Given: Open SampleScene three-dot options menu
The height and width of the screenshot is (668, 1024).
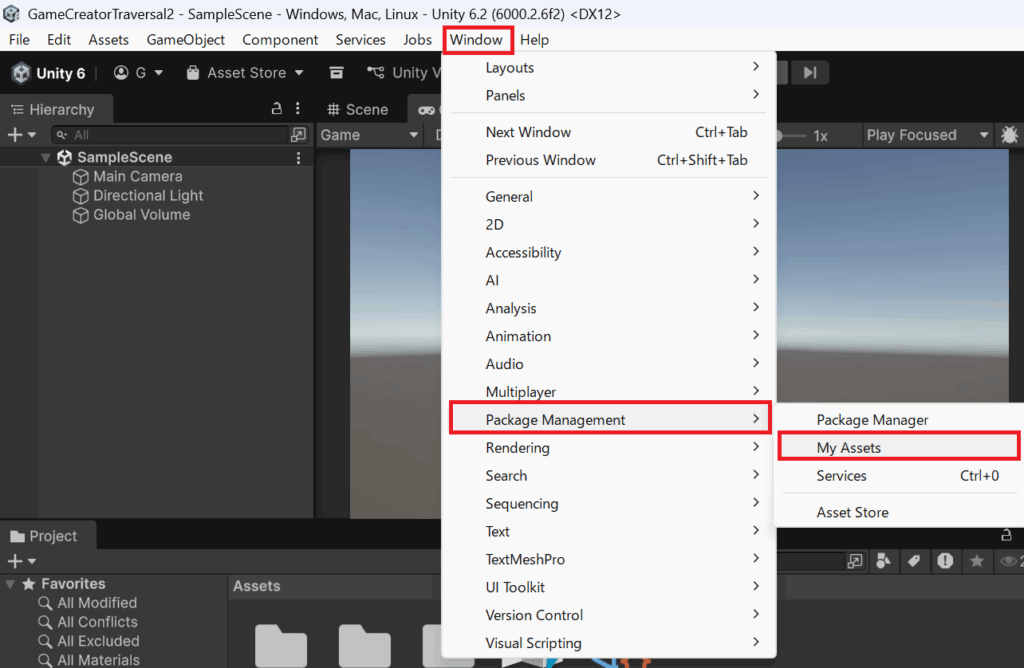Looking at the screenshot, I should point(298,158).
